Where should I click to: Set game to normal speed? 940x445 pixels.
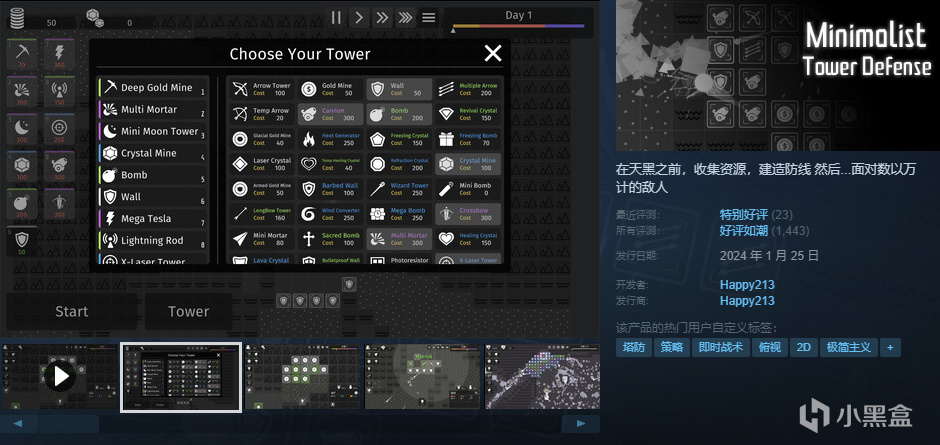(359, 17)
